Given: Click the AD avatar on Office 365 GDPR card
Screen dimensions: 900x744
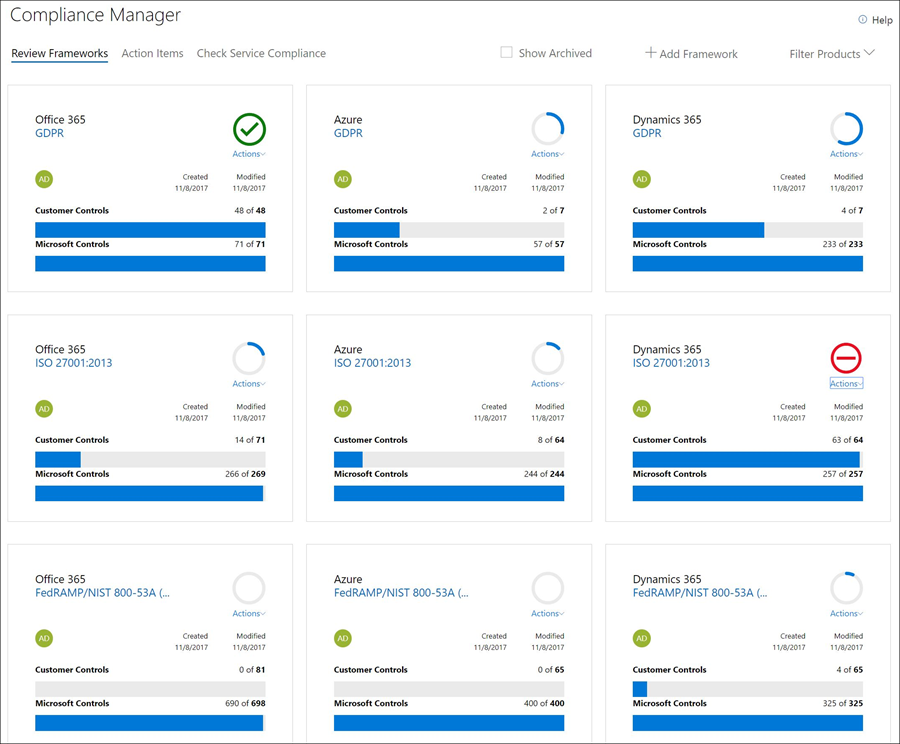Looking at the screenshot, I should coord(43,179).
